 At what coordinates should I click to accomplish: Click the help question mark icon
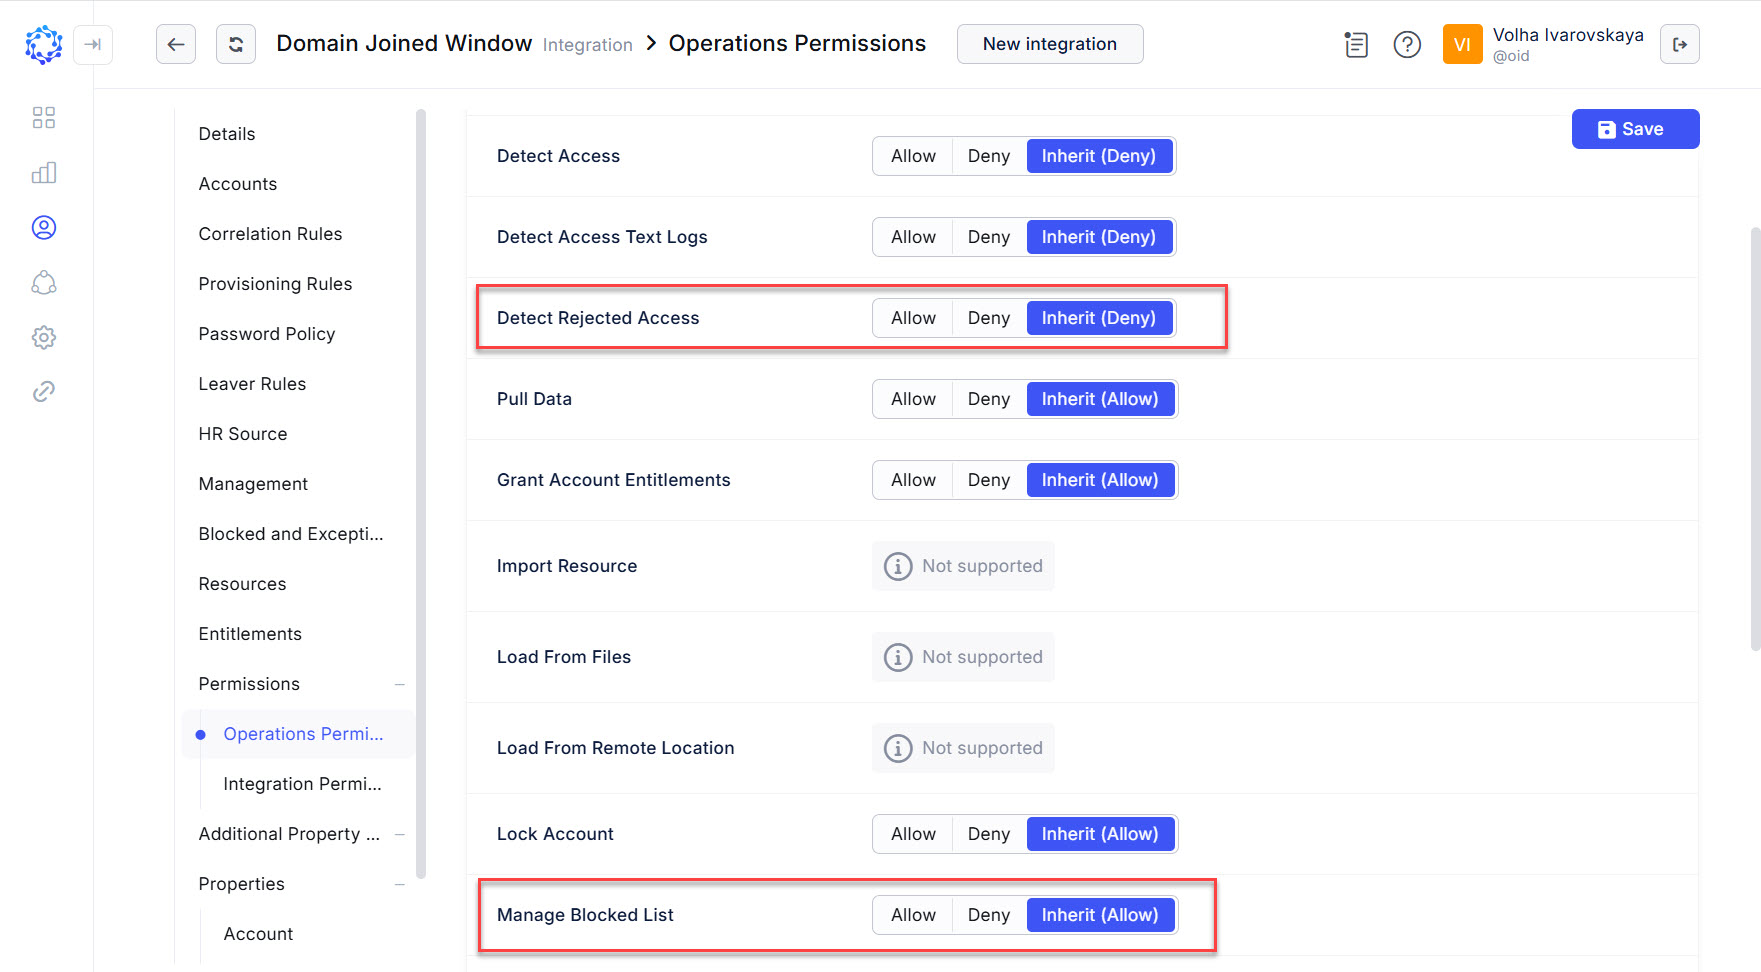(1407, 44)
